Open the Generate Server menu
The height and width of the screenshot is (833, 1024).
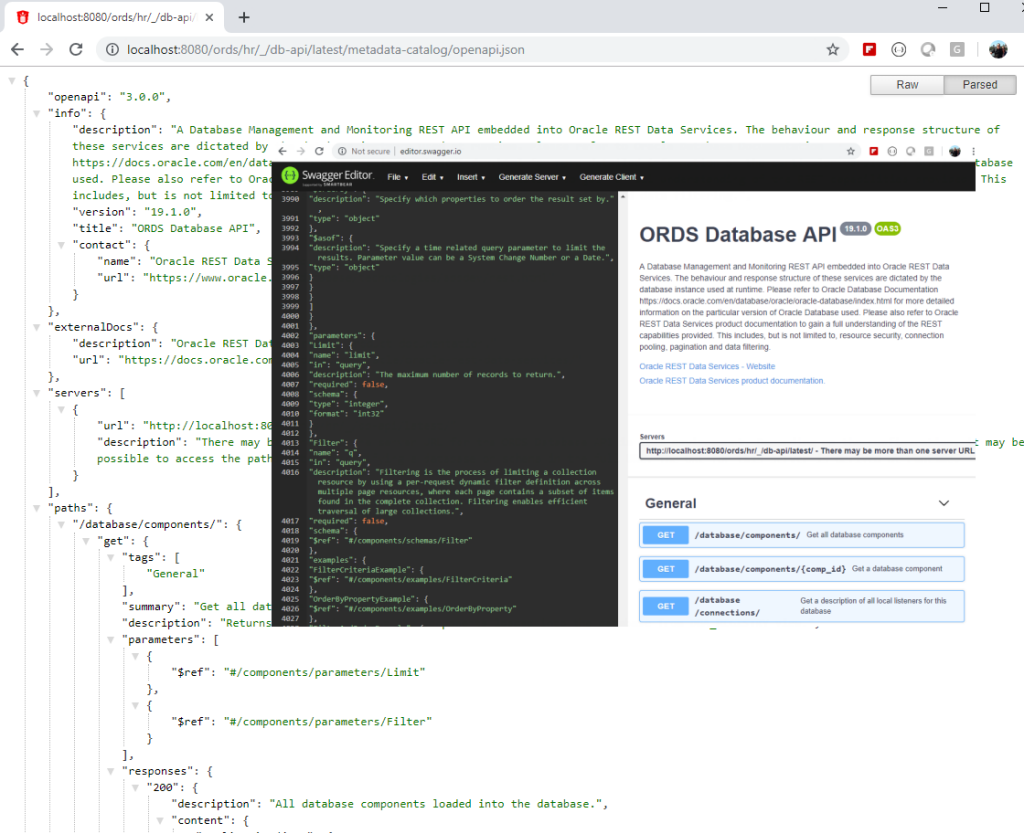coord(532,177)
